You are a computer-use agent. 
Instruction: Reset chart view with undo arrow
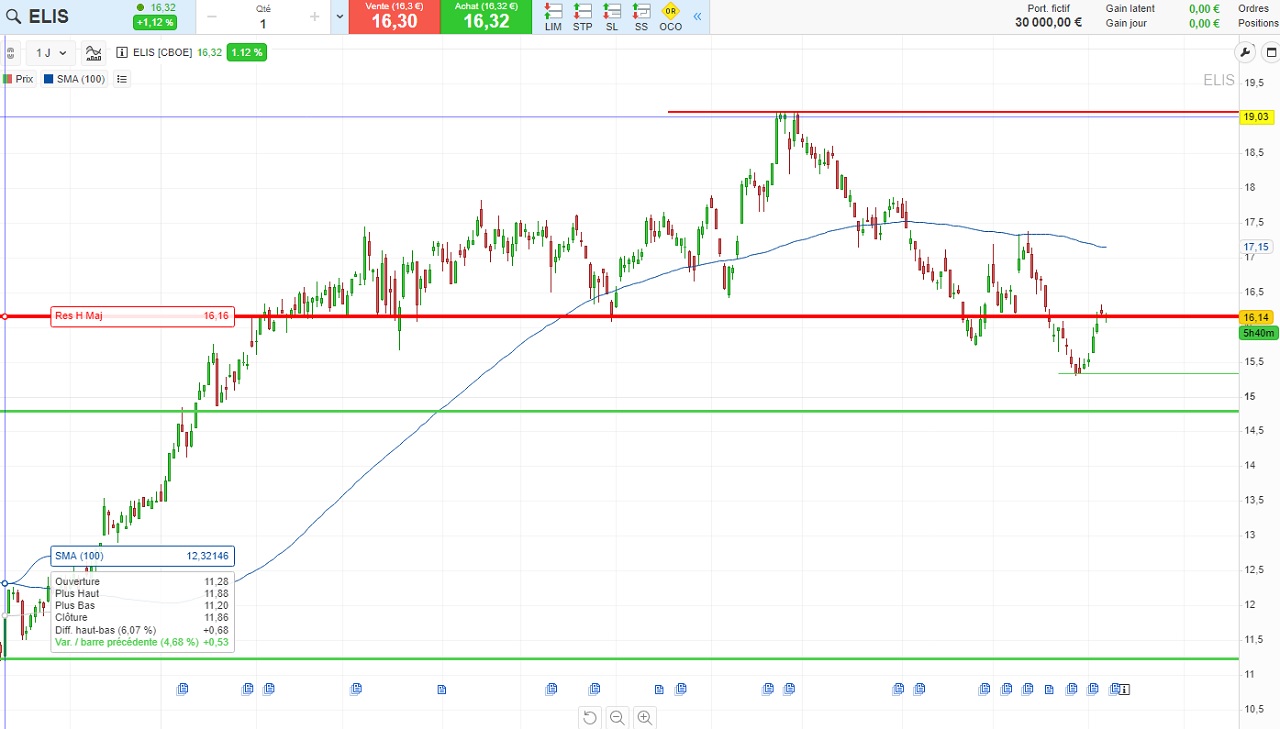coord(590,717)
